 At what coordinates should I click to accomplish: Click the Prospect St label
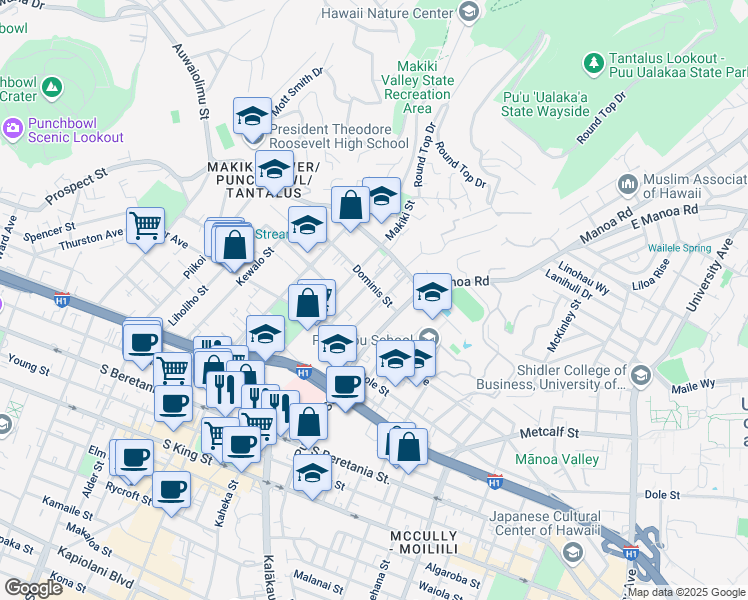click(76, 186)
